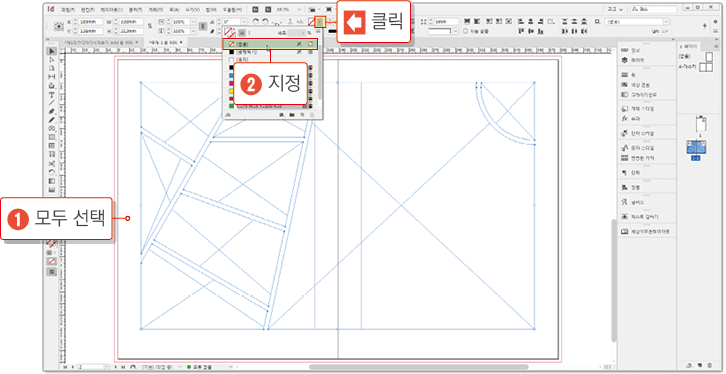Viewport: 726px width, 374px height.
Task: Switch to the Pages panel tab
Action: (689, 46)
